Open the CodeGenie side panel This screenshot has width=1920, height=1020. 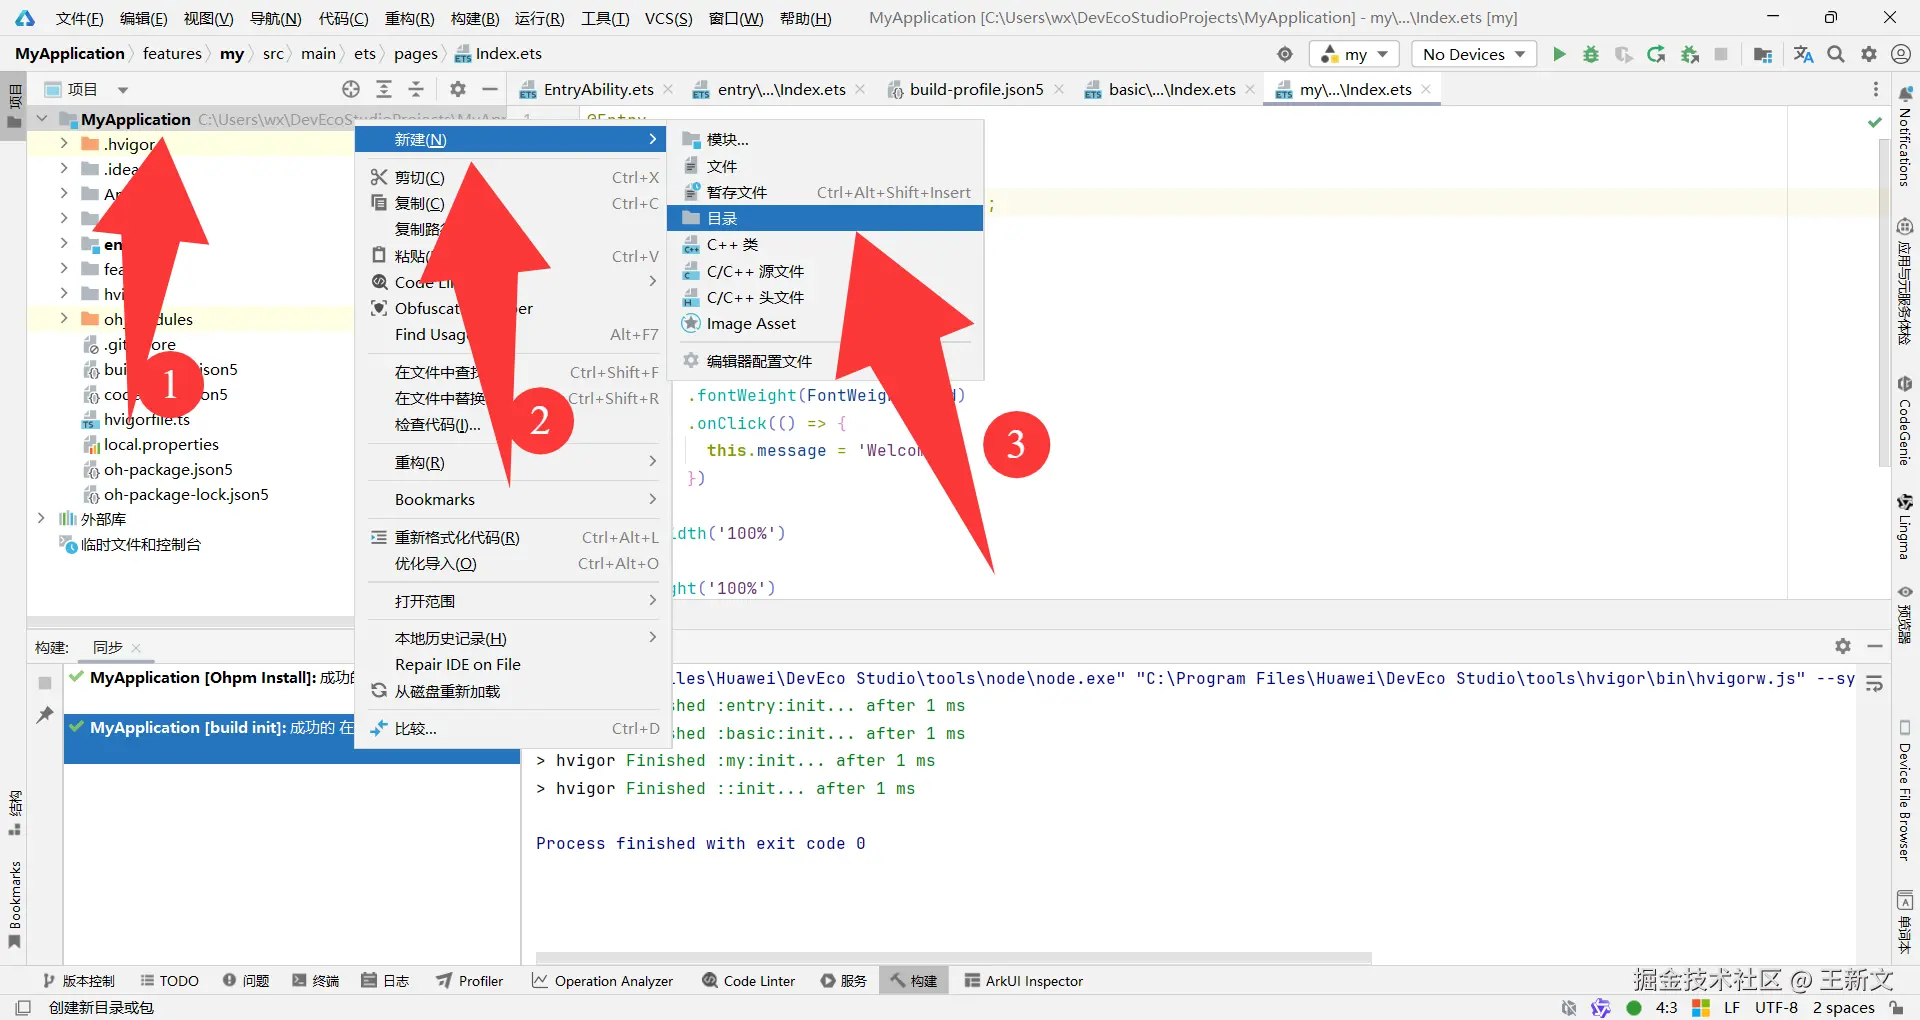click(1905, 421)
